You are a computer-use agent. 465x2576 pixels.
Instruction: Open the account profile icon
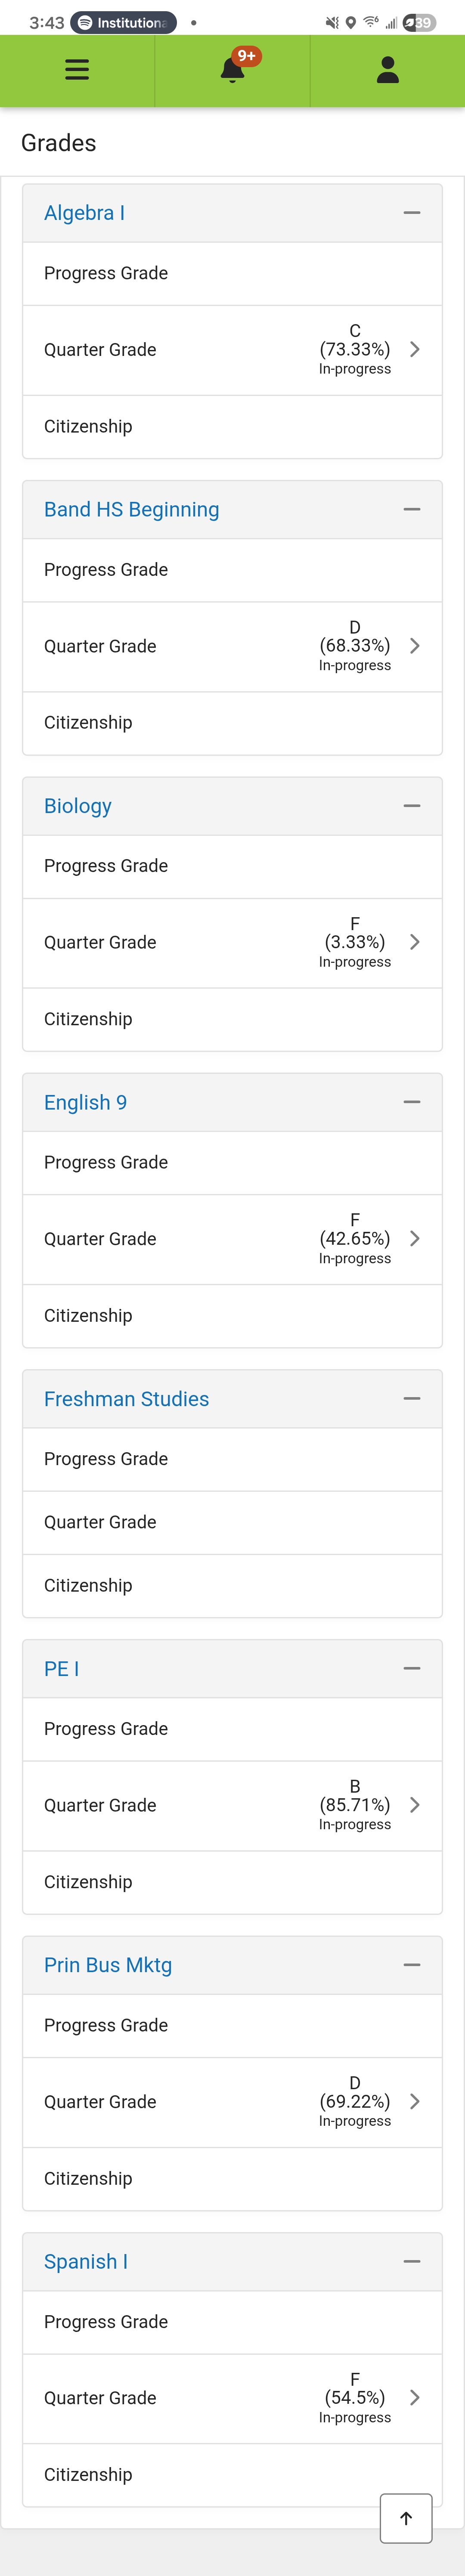387,70
